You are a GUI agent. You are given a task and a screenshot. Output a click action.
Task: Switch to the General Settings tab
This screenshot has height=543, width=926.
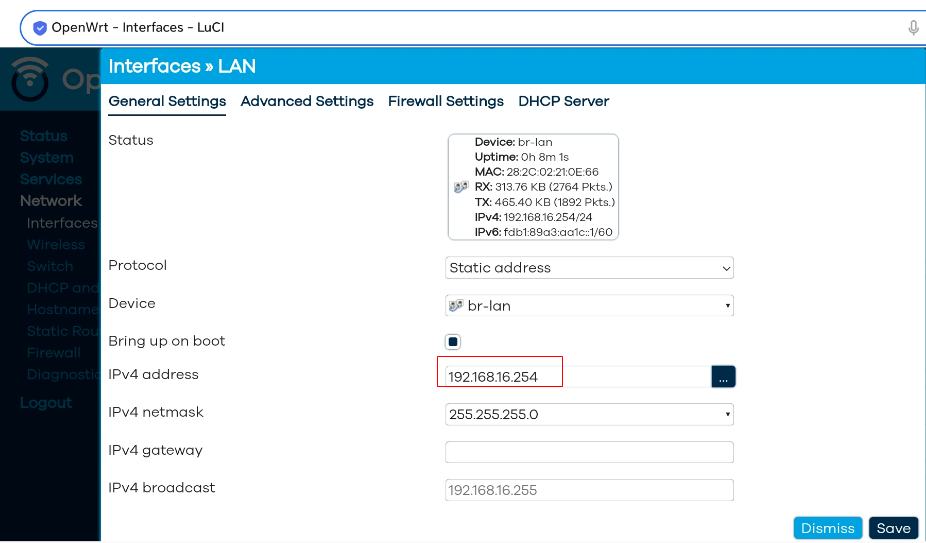coord(167,101)
